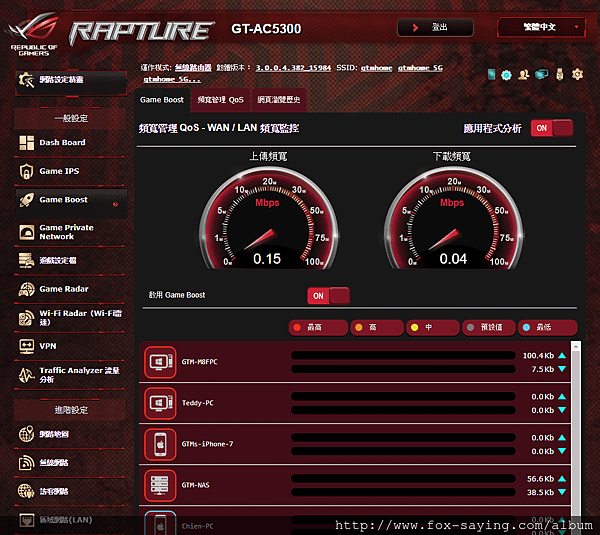Click the 上傳頻寬 upload speed gauge
The width and height of the screenshot is (600, 535).
tap(268, 218)
